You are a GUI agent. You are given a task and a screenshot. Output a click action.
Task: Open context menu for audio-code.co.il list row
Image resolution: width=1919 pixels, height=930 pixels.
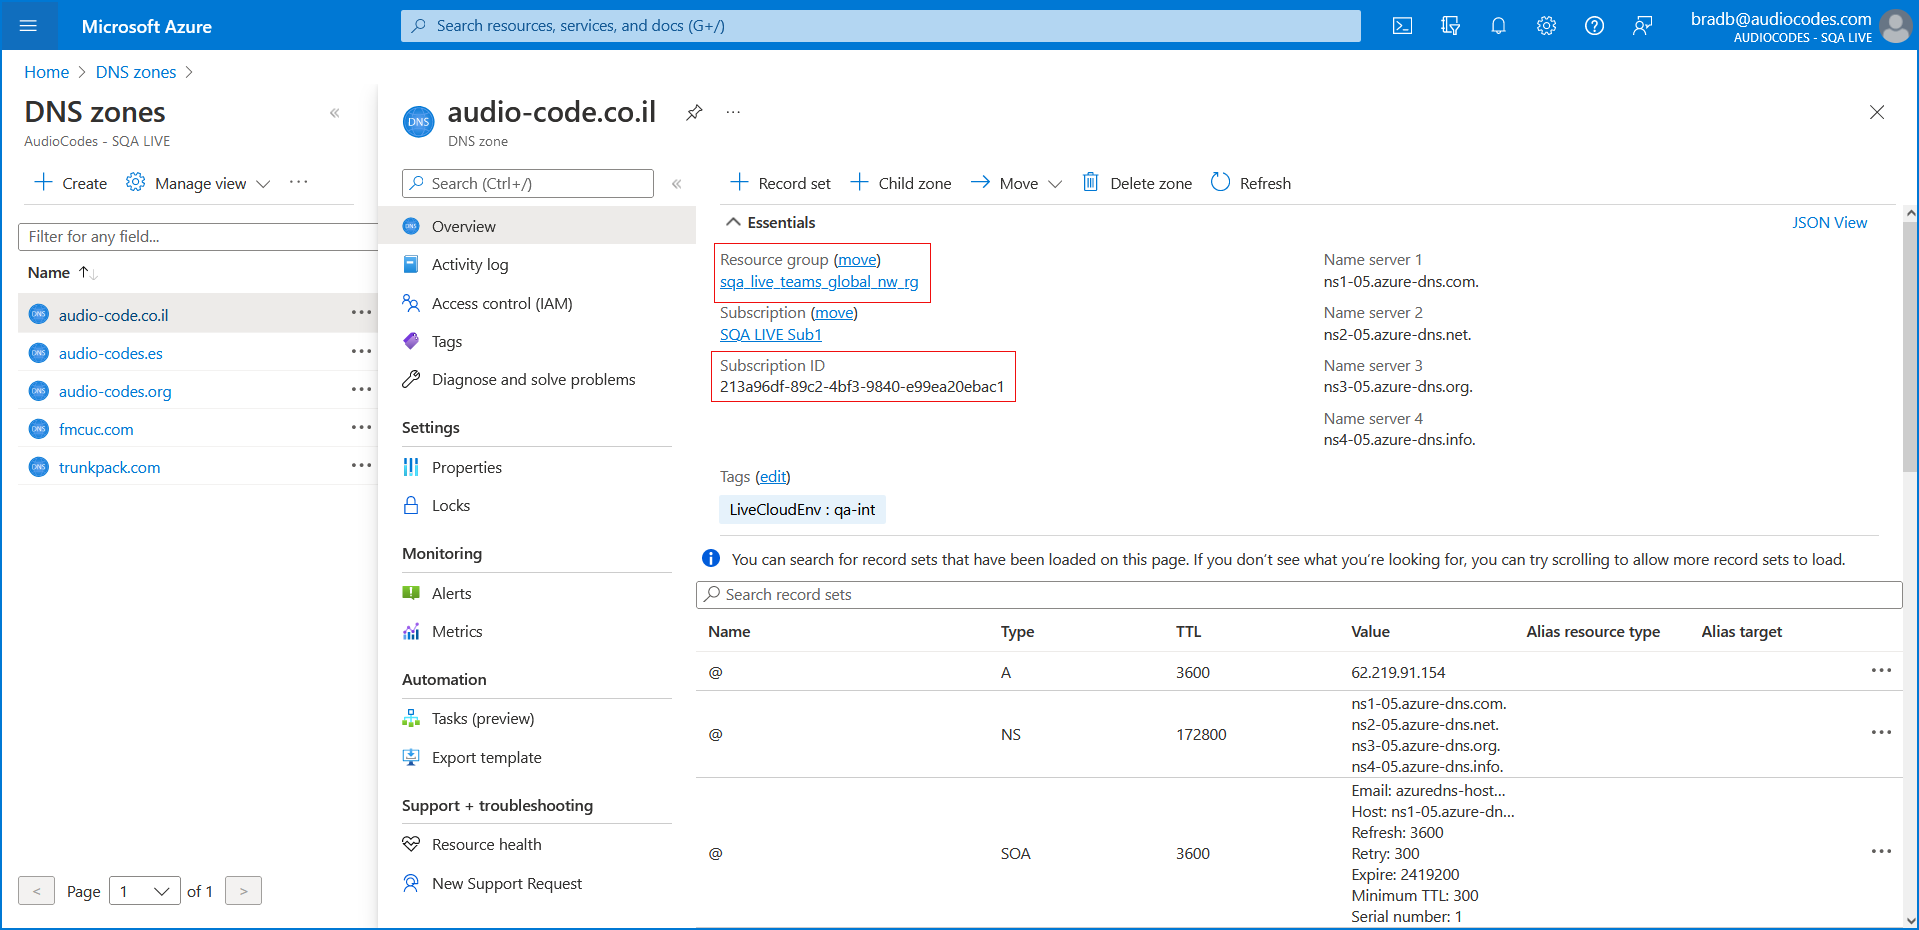[361, 314]
